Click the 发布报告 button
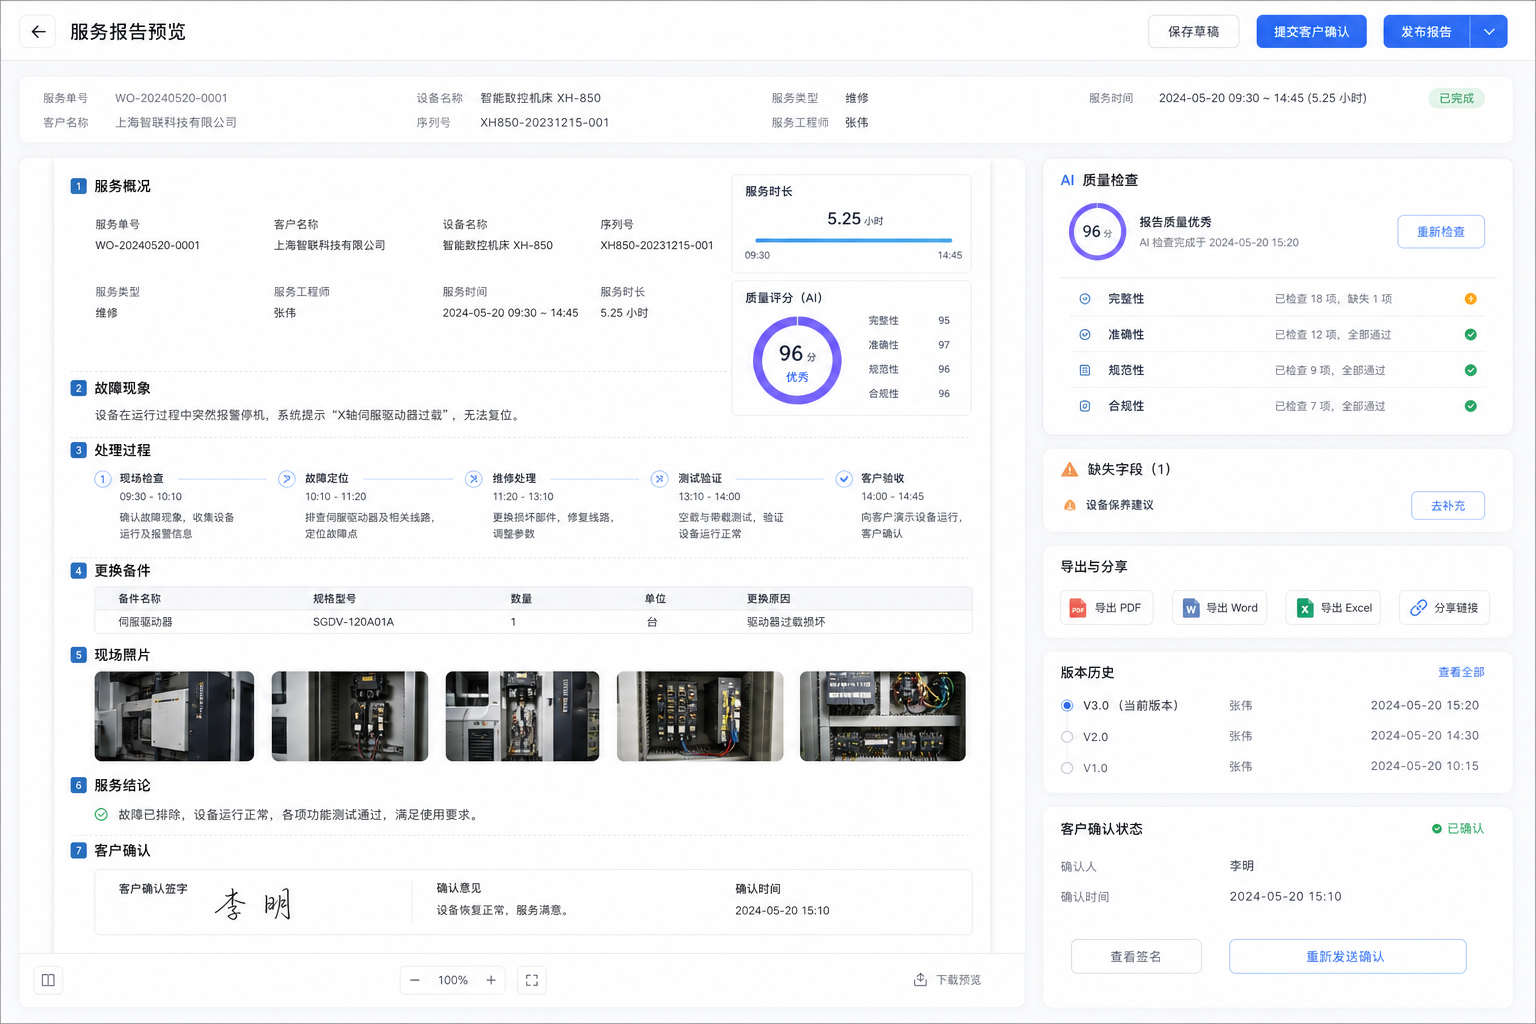Viewport: 1536px width, 1024px height. pos(1427,32)
